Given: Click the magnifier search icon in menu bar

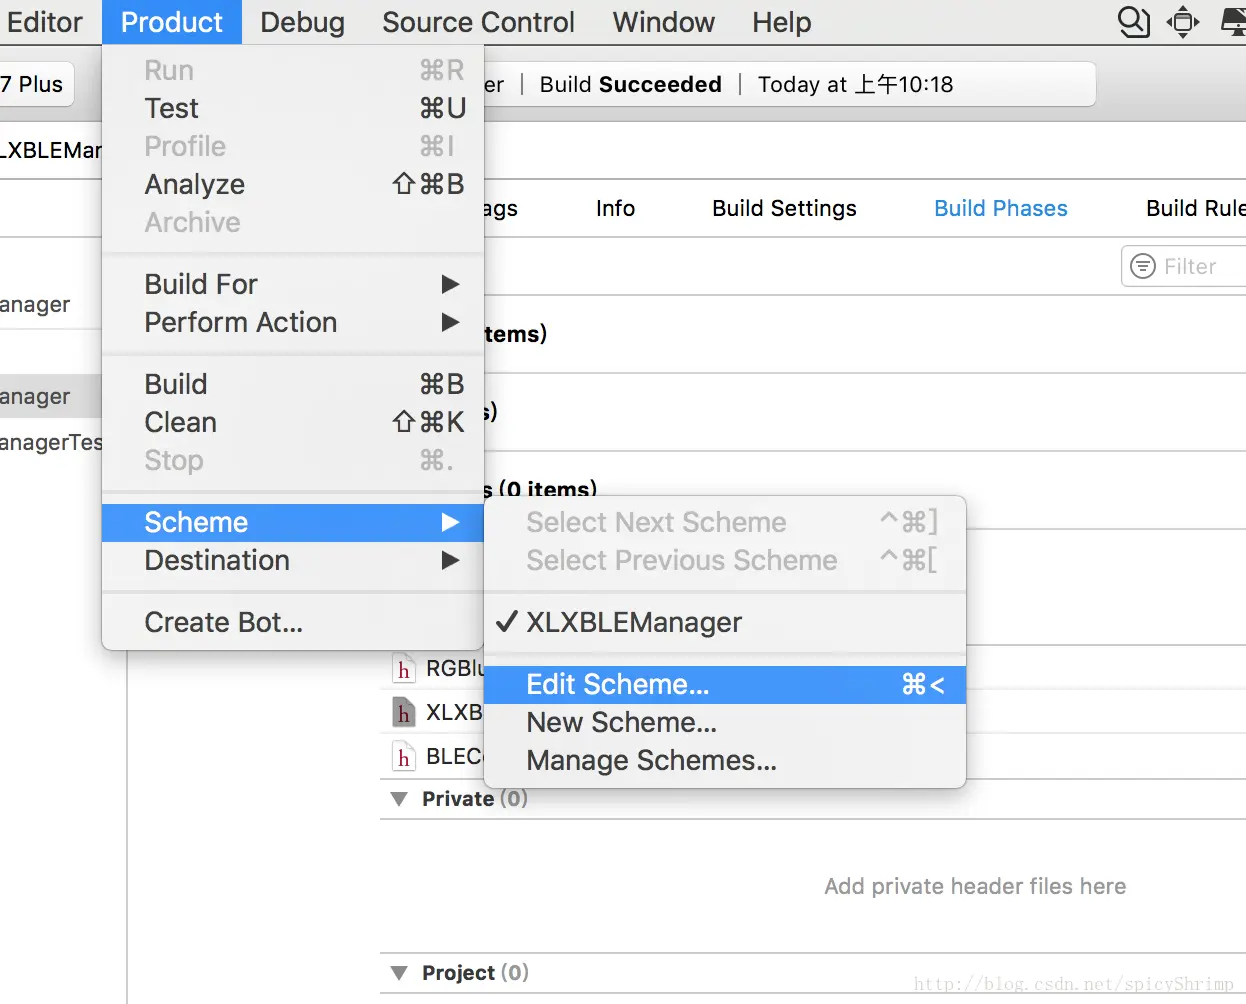Looking at the screenshot, I should 1134,22.
